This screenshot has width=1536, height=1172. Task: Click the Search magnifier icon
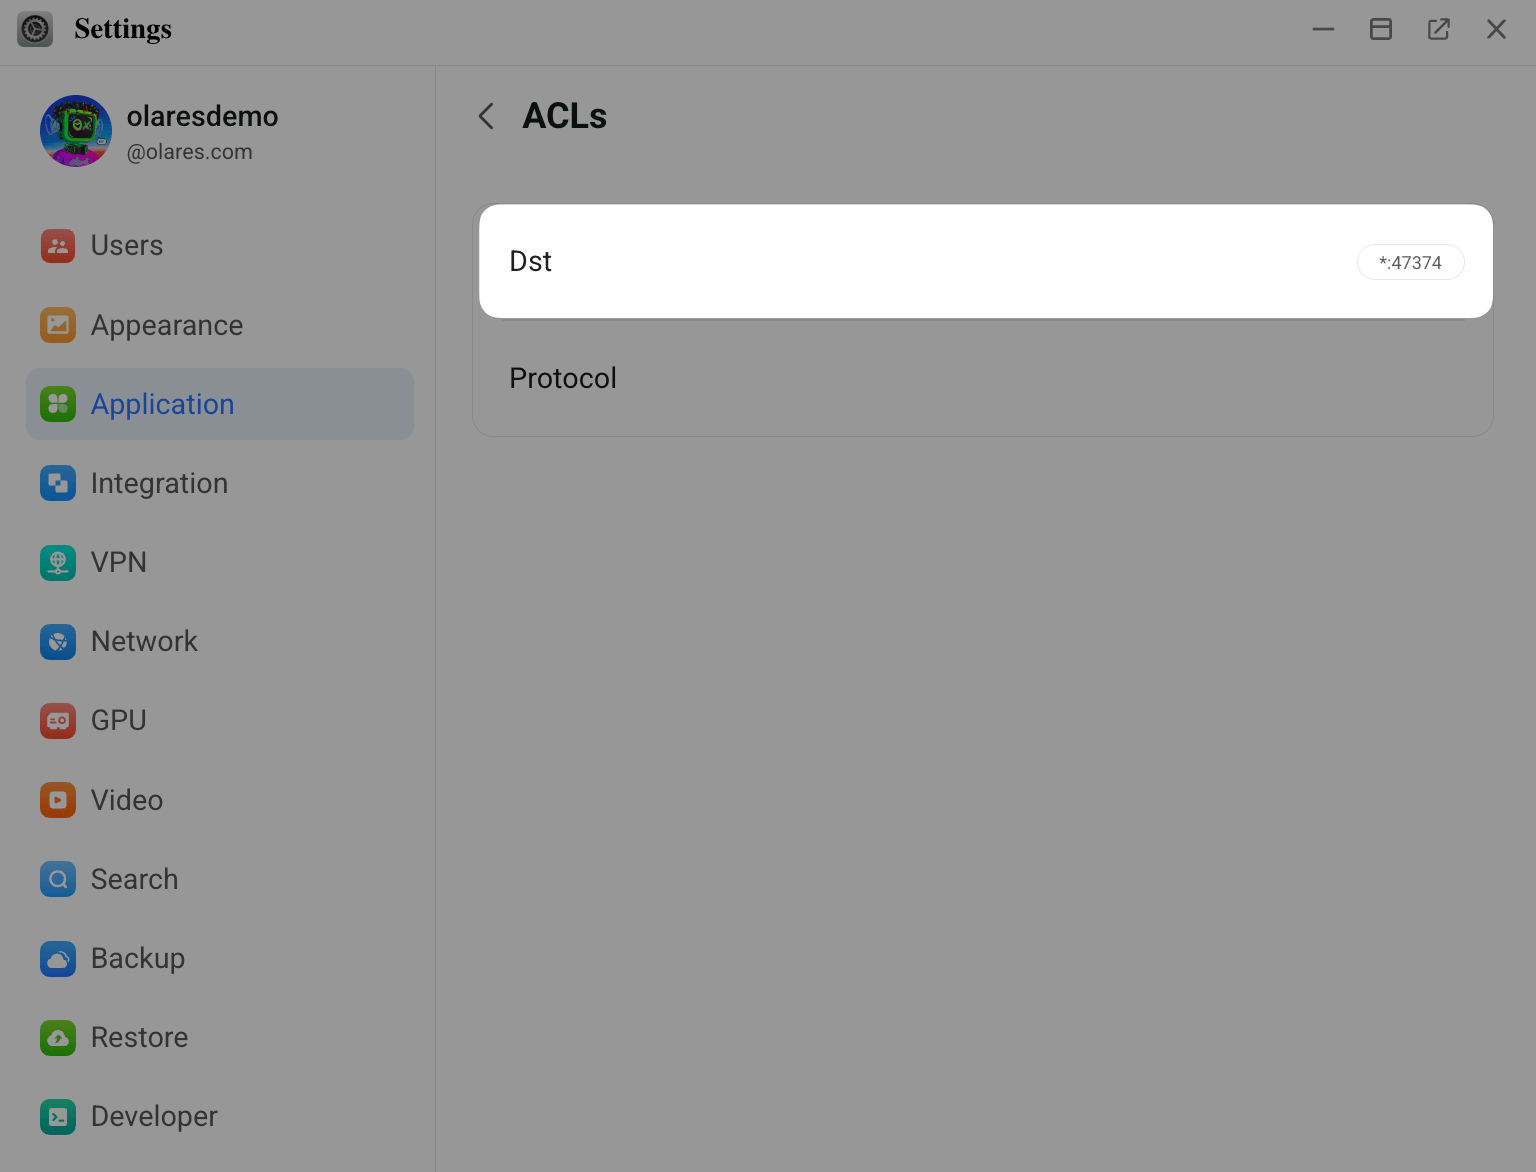tap(58, 879)
